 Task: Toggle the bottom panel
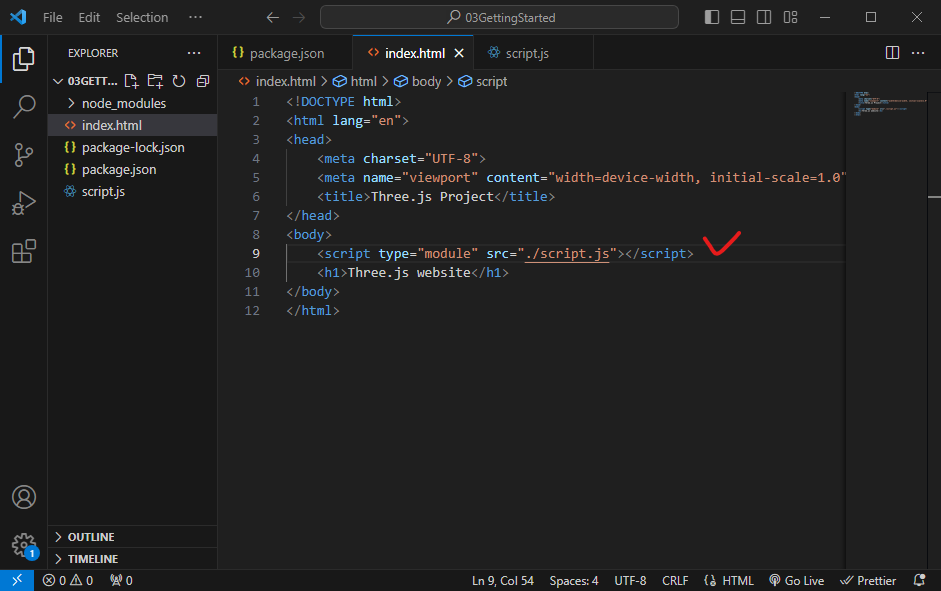(738, 17)
